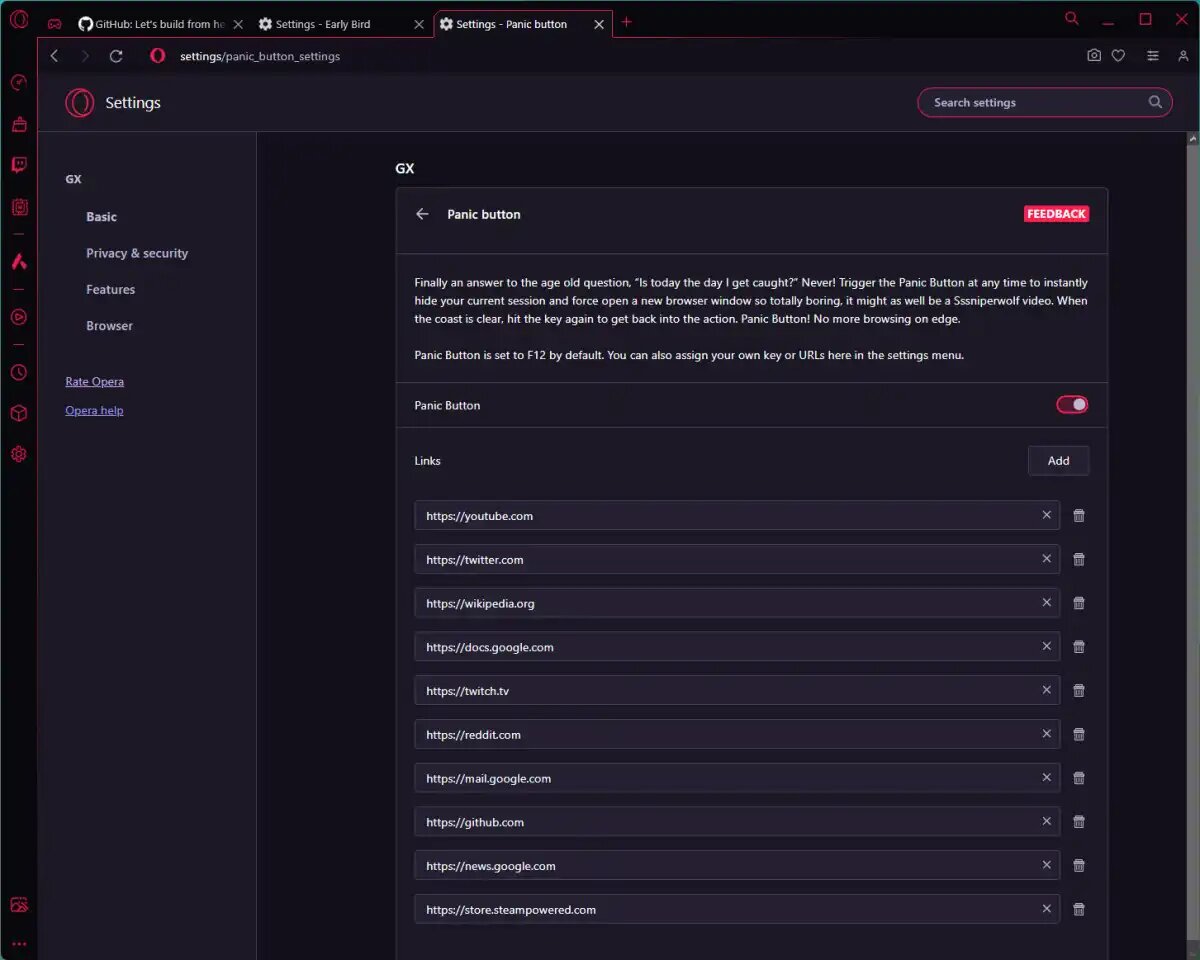Open the profile account icon
The height and width of the screenshot is (960, 1200).
pyautogui.click(x=1183, y=56)
